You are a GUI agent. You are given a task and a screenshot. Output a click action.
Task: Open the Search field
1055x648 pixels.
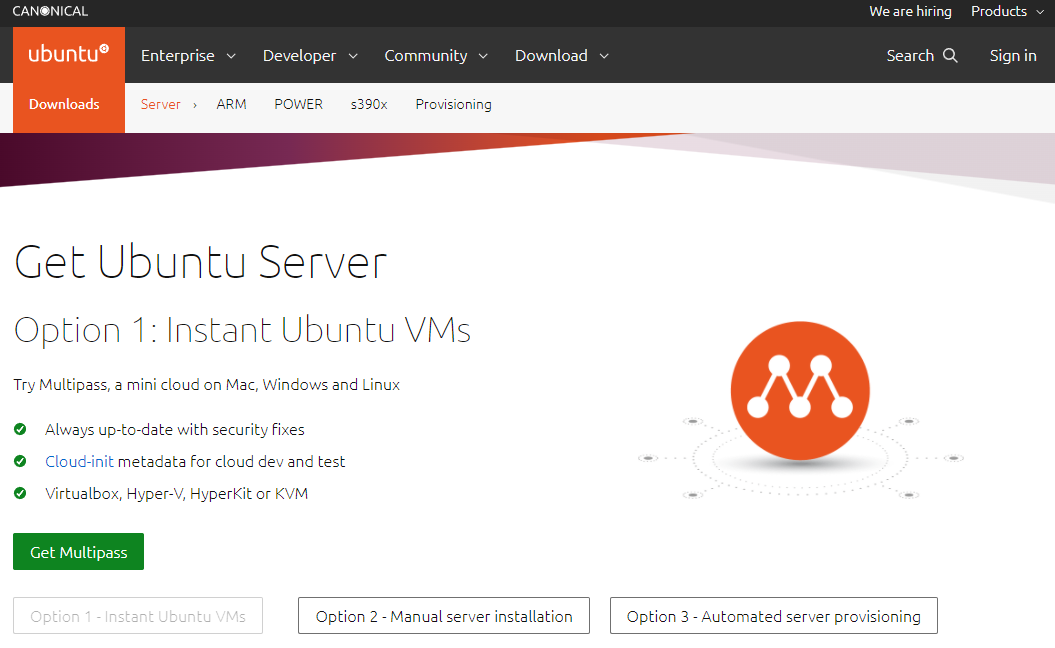[922, 55]
